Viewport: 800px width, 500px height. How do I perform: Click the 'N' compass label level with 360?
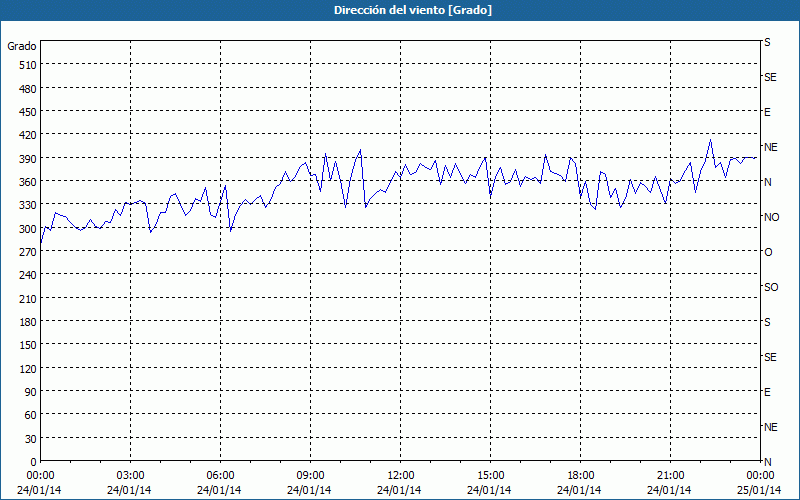[767, 182]
